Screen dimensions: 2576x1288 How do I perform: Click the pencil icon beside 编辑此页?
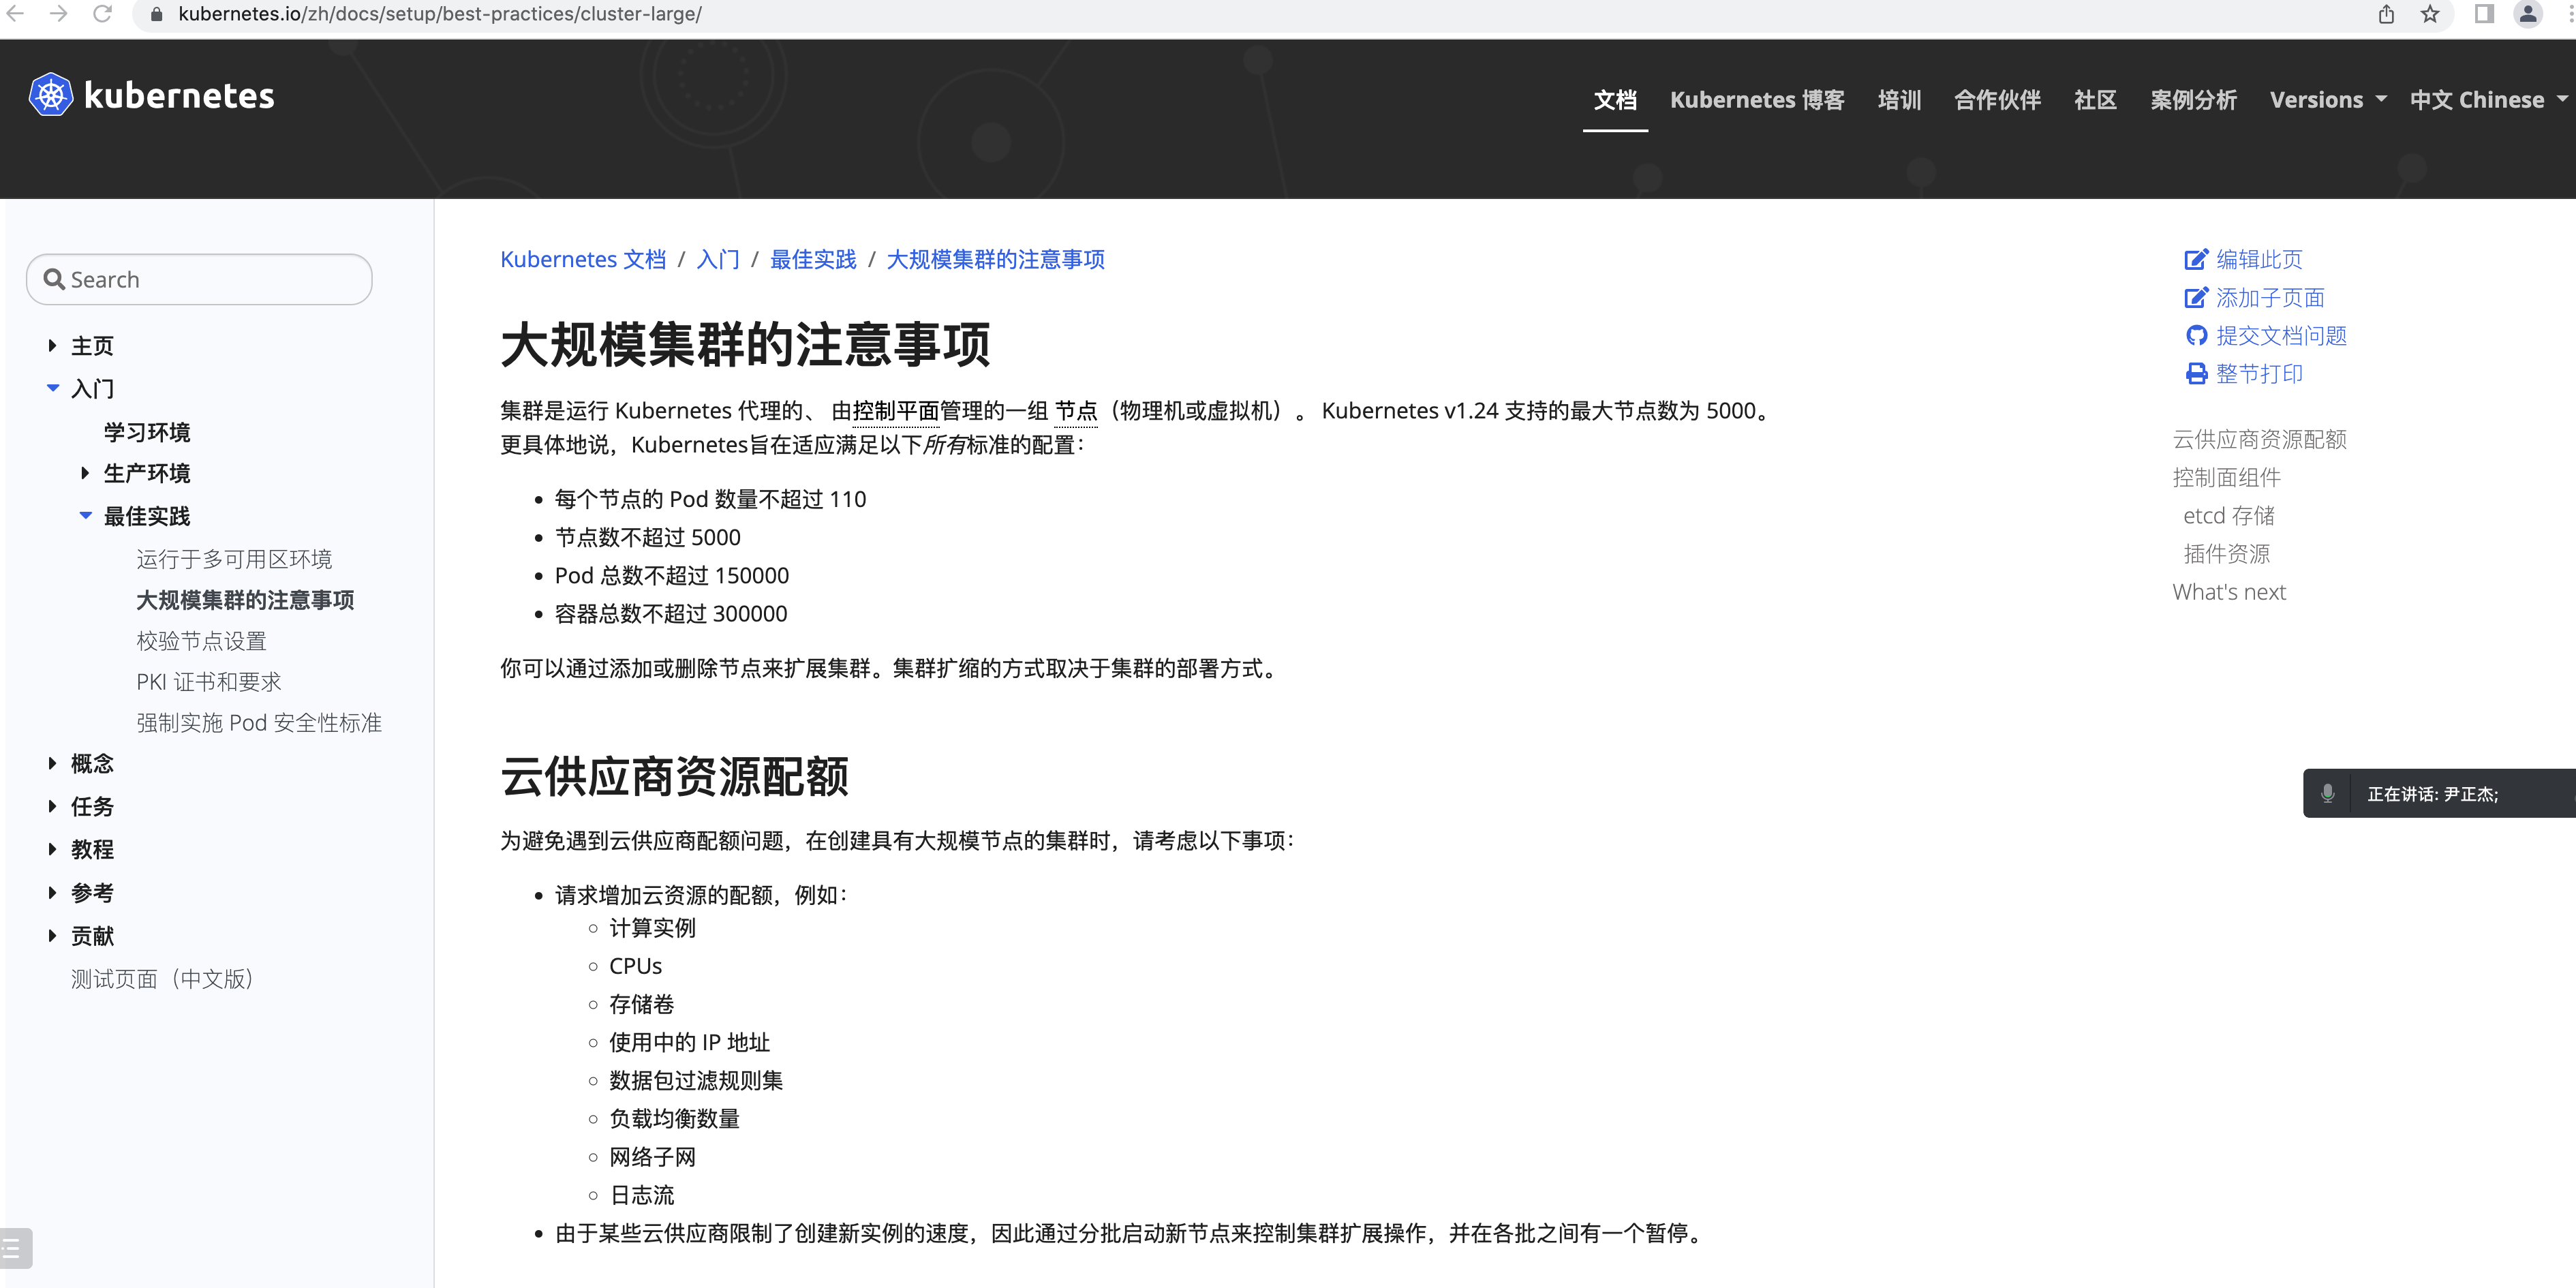[2196, 258]
